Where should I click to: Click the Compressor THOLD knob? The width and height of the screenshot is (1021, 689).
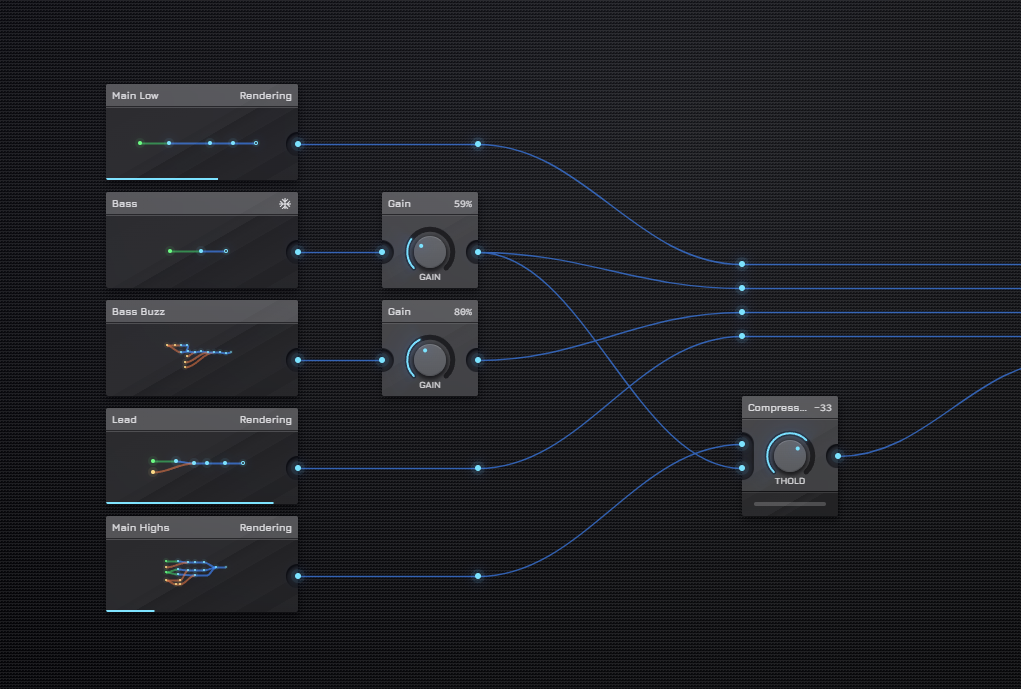789,455
